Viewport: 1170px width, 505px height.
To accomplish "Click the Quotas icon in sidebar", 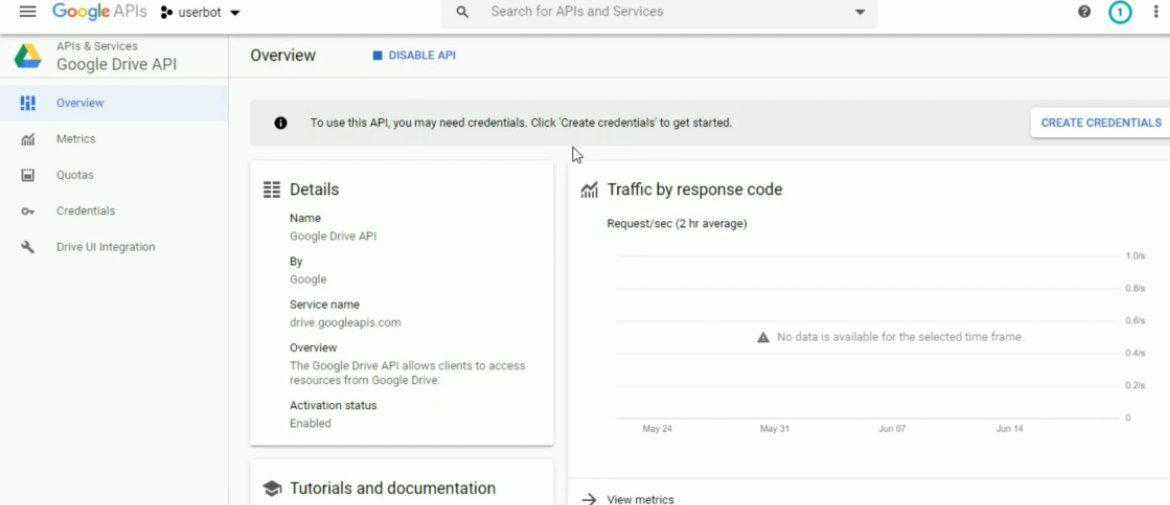I will click(28, 175).
